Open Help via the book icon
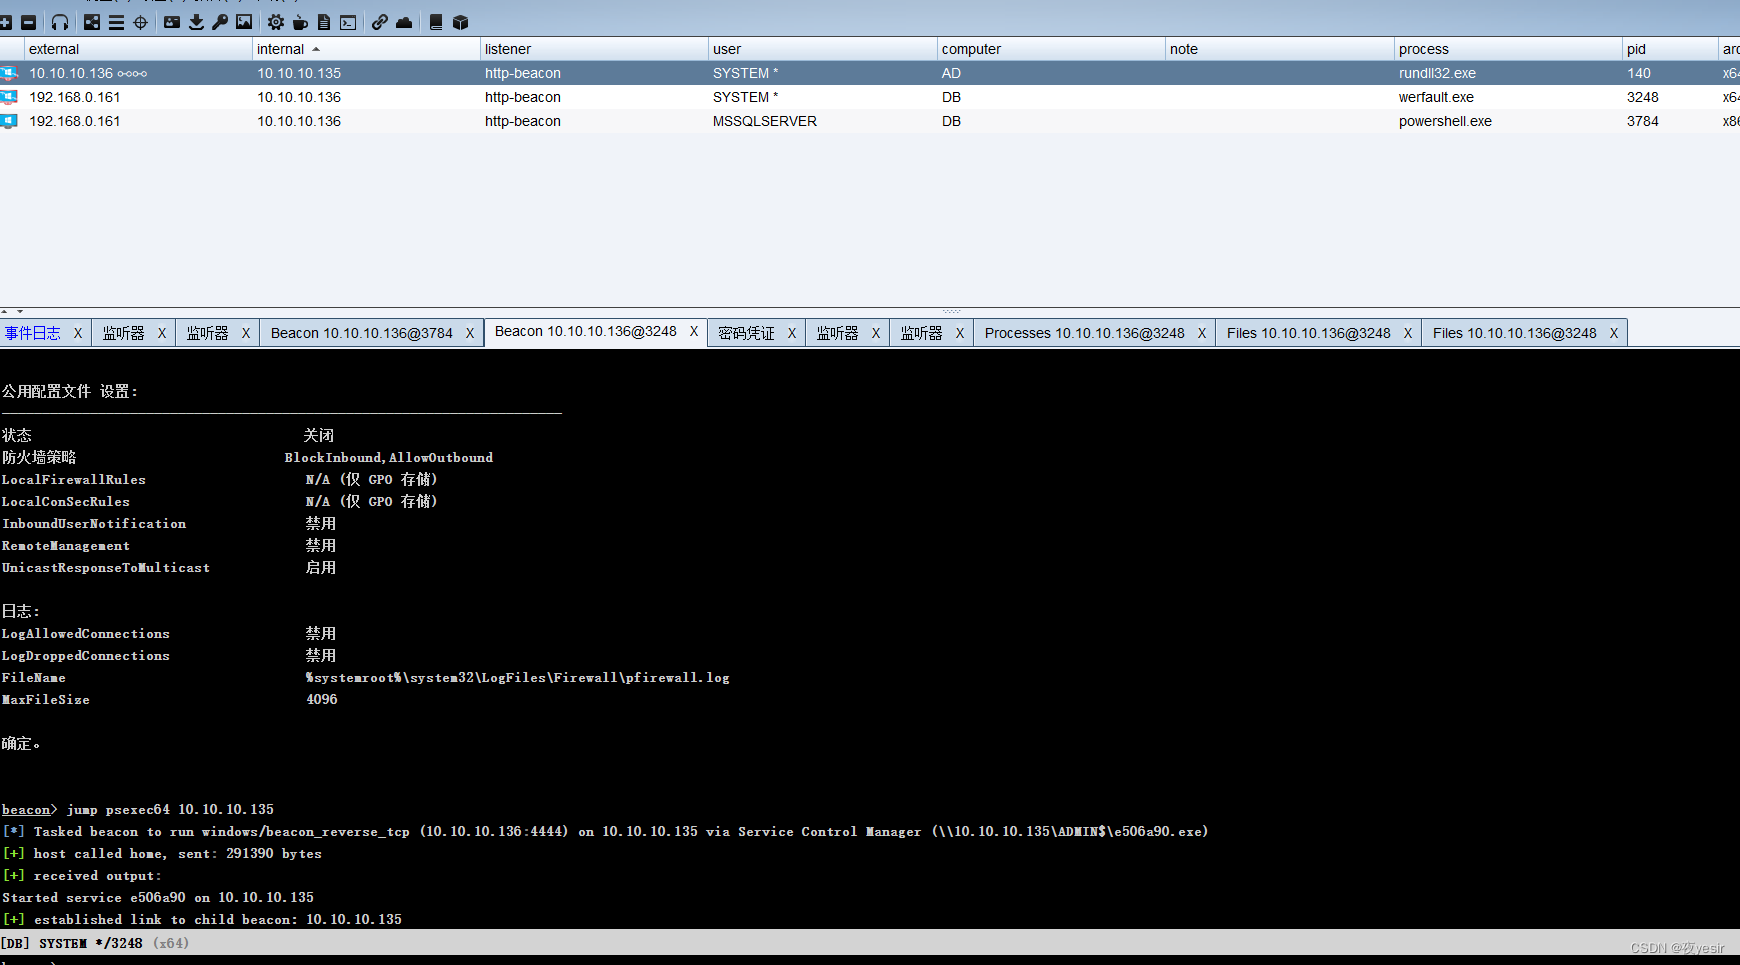Viewport: 1740px width, 965px height. [x=436, y=22]
